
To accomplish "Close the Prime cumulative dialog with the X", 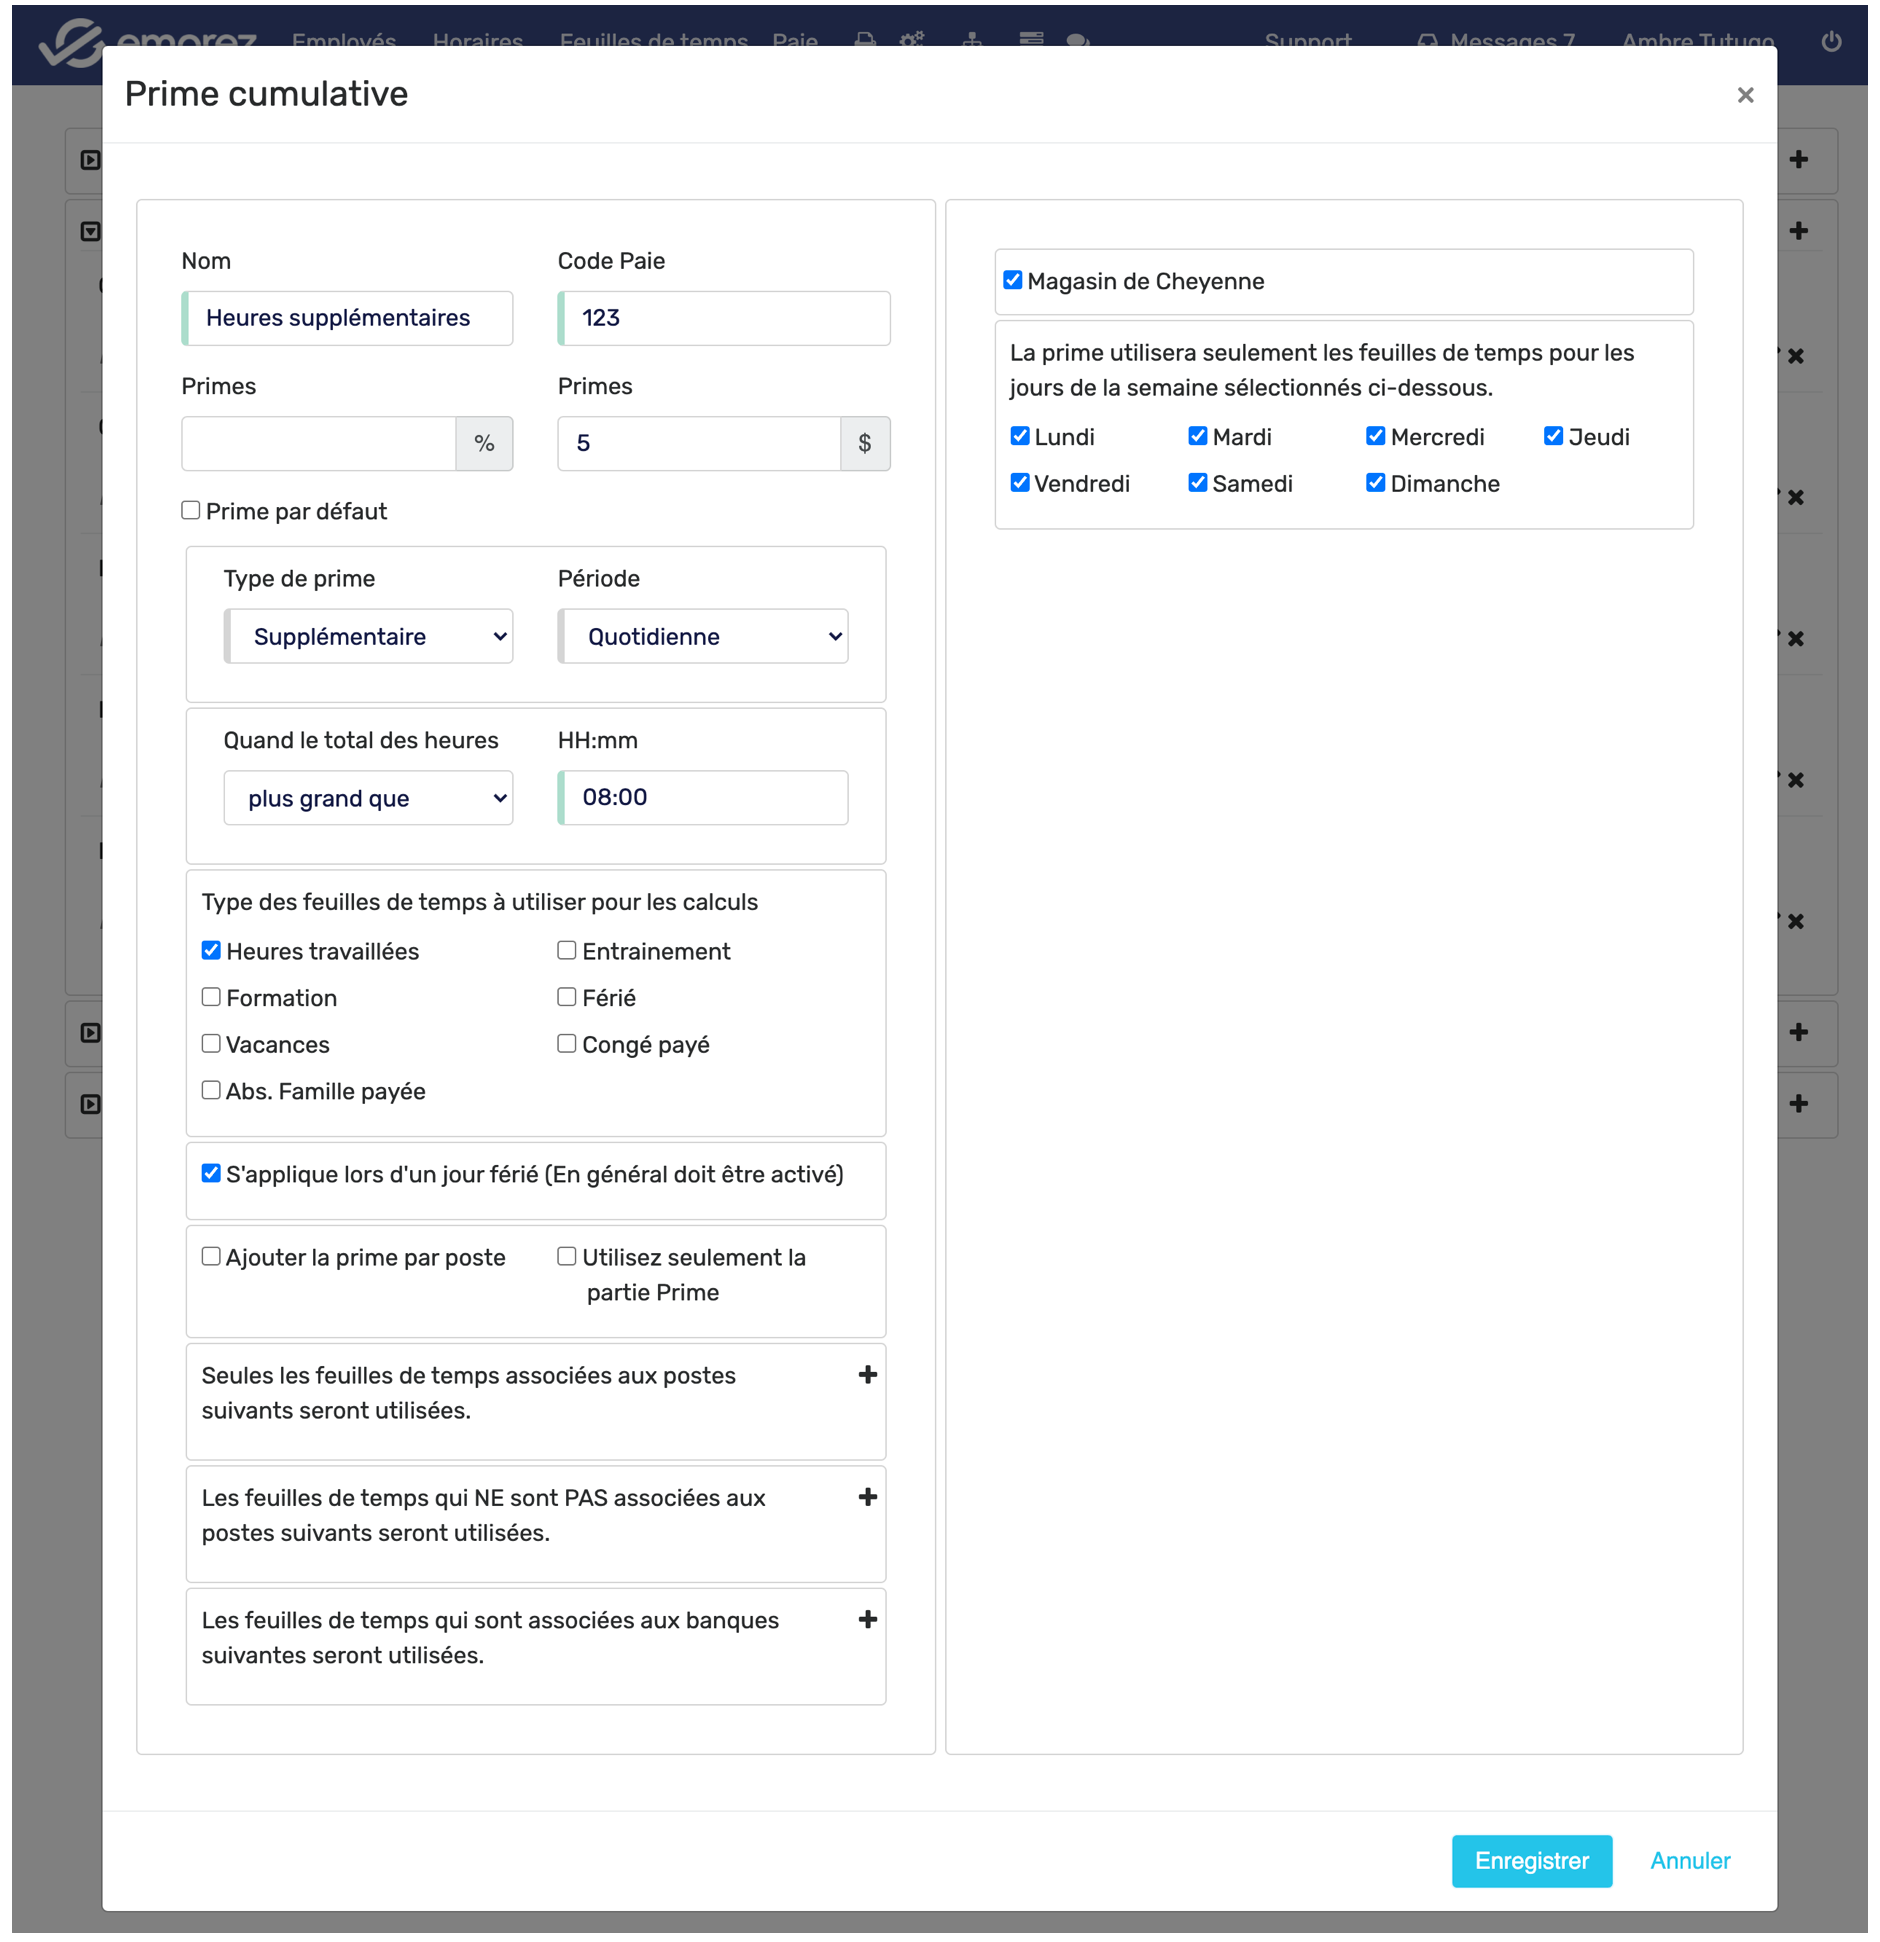I will click(1745, 95).
